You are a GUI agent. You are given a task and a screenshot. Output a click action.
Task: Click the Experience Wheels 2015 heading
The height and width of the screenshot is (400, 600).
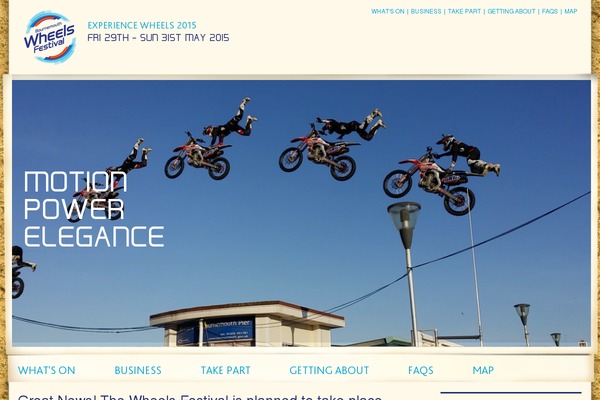(x=142, y=25)
